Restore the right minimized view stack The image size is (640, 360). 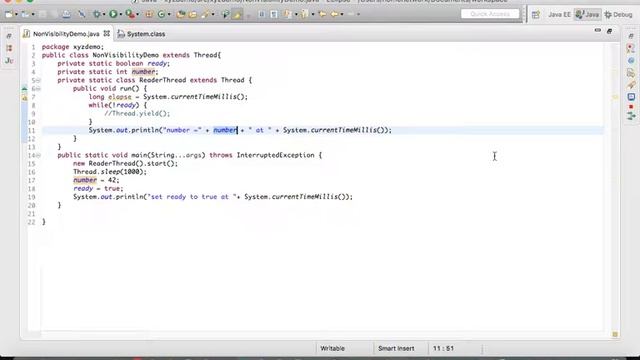pos(631,36)
